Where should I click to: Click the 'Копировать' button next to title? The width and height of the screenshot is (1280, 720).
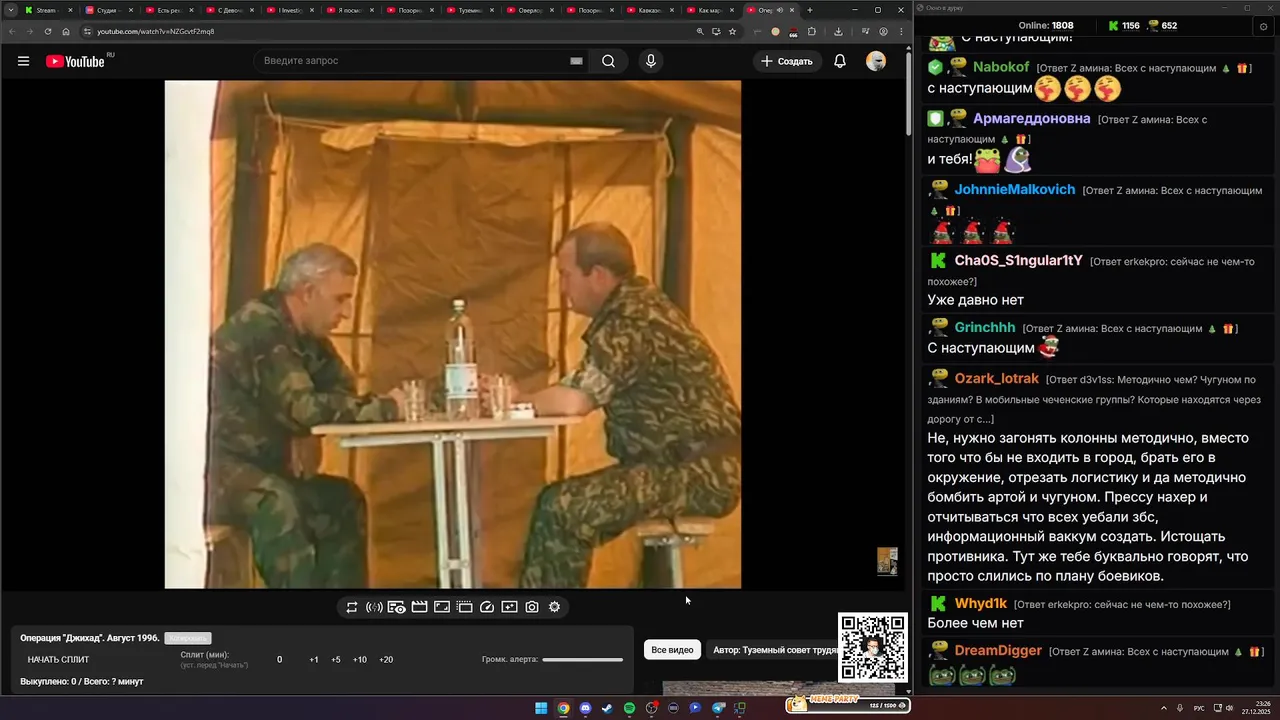point(188,638)
